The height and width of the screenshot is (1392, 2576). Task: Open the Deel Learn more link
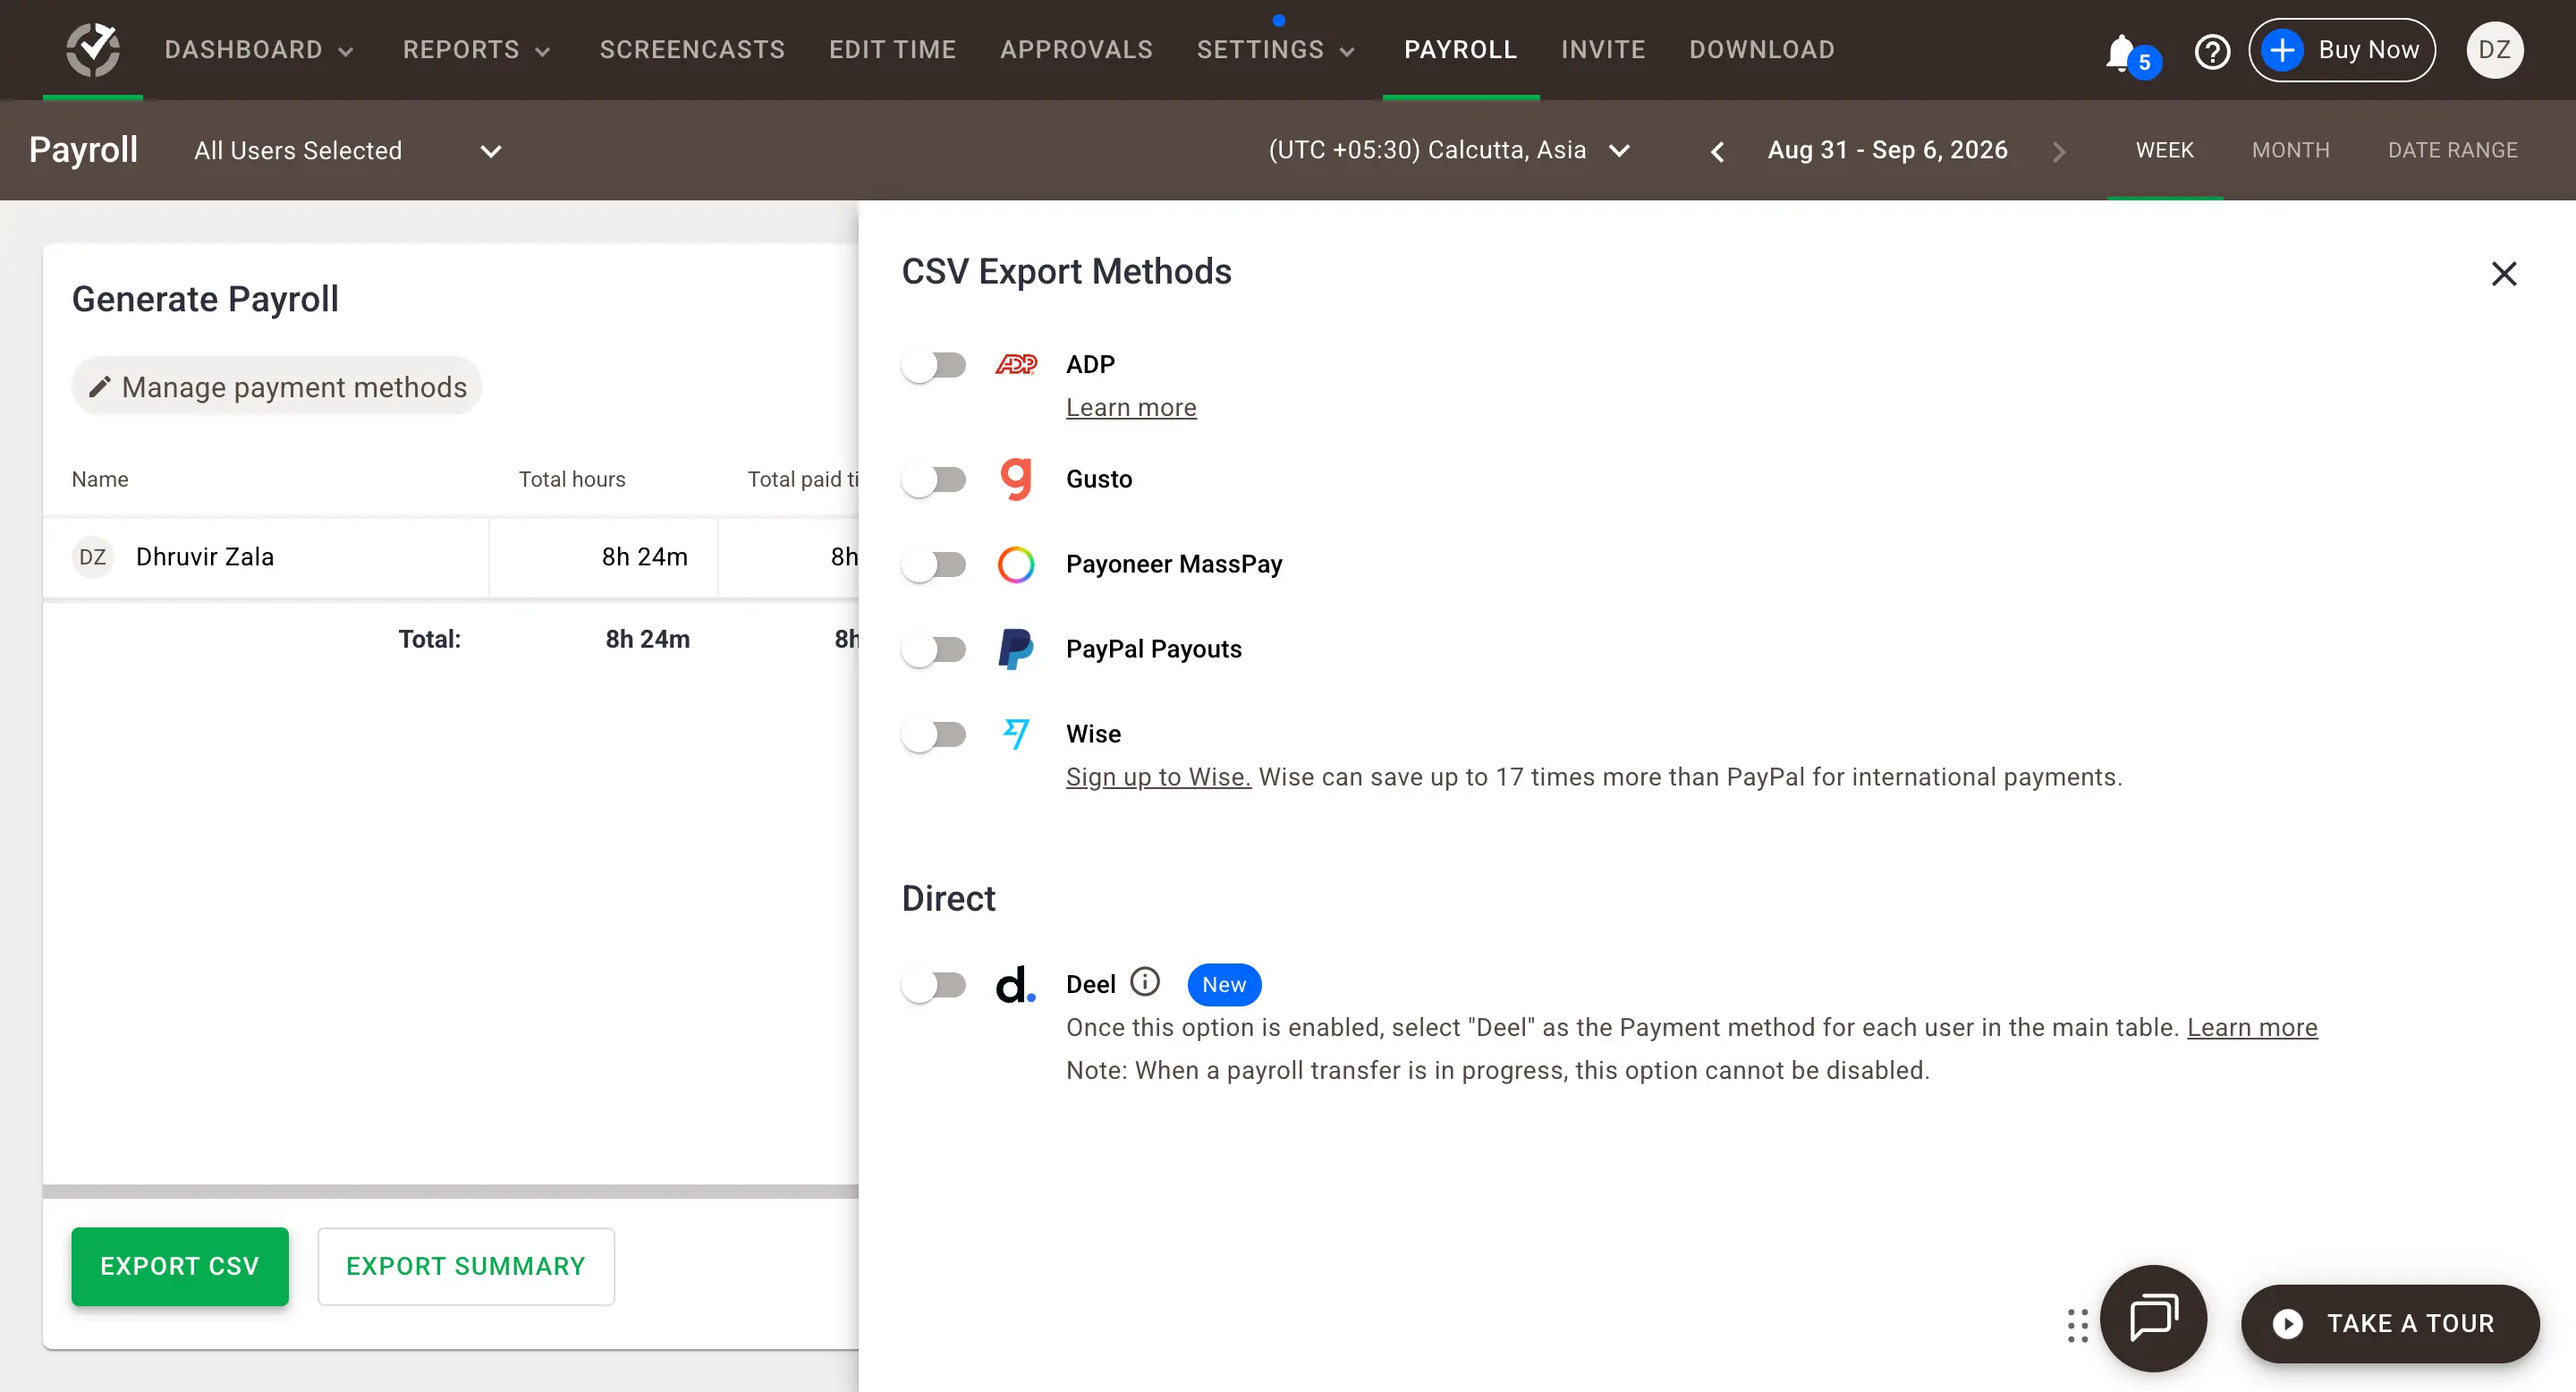point(2252,1027)
